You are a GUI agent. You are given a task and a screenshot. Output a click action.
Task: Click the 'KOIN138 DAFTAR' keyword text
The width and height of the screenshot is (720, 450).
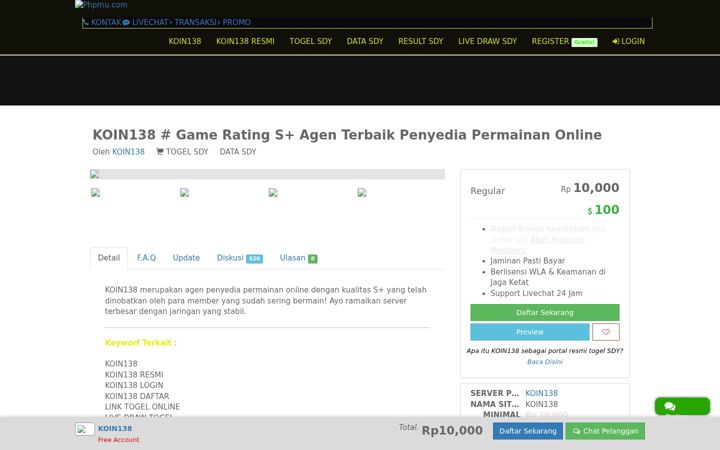pos(137,396)
